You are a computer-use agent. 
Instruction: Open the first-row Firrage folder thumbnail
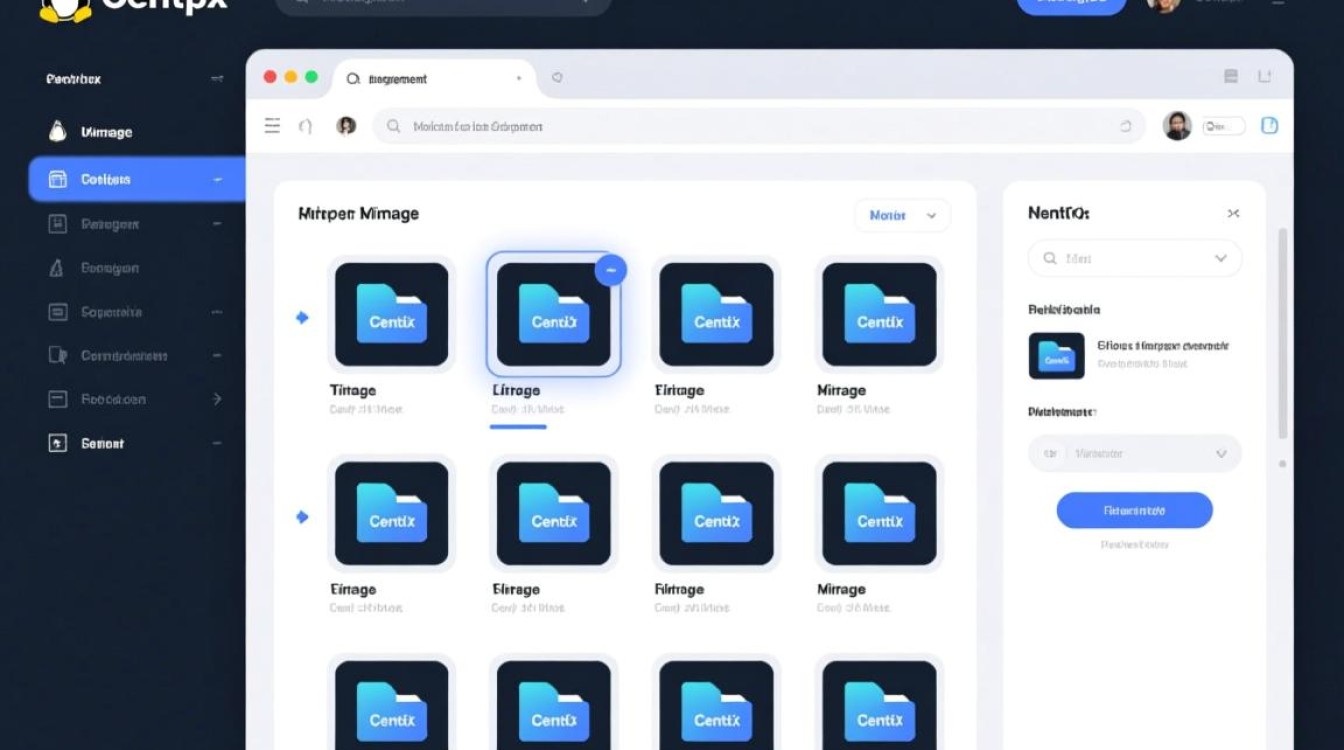(716, 314)
